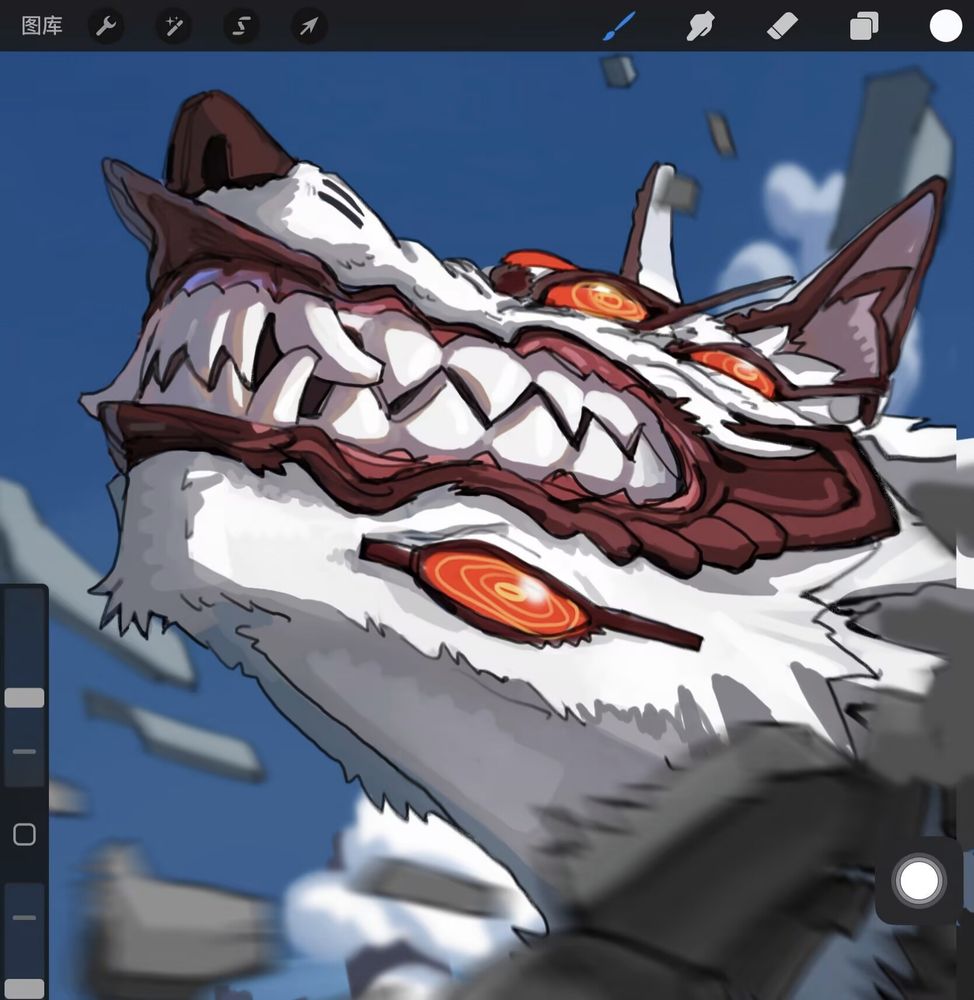Click the brush size slider handle
Image resolution: width=974 pixels, height=1000 pixels.
tap(24, 698)
